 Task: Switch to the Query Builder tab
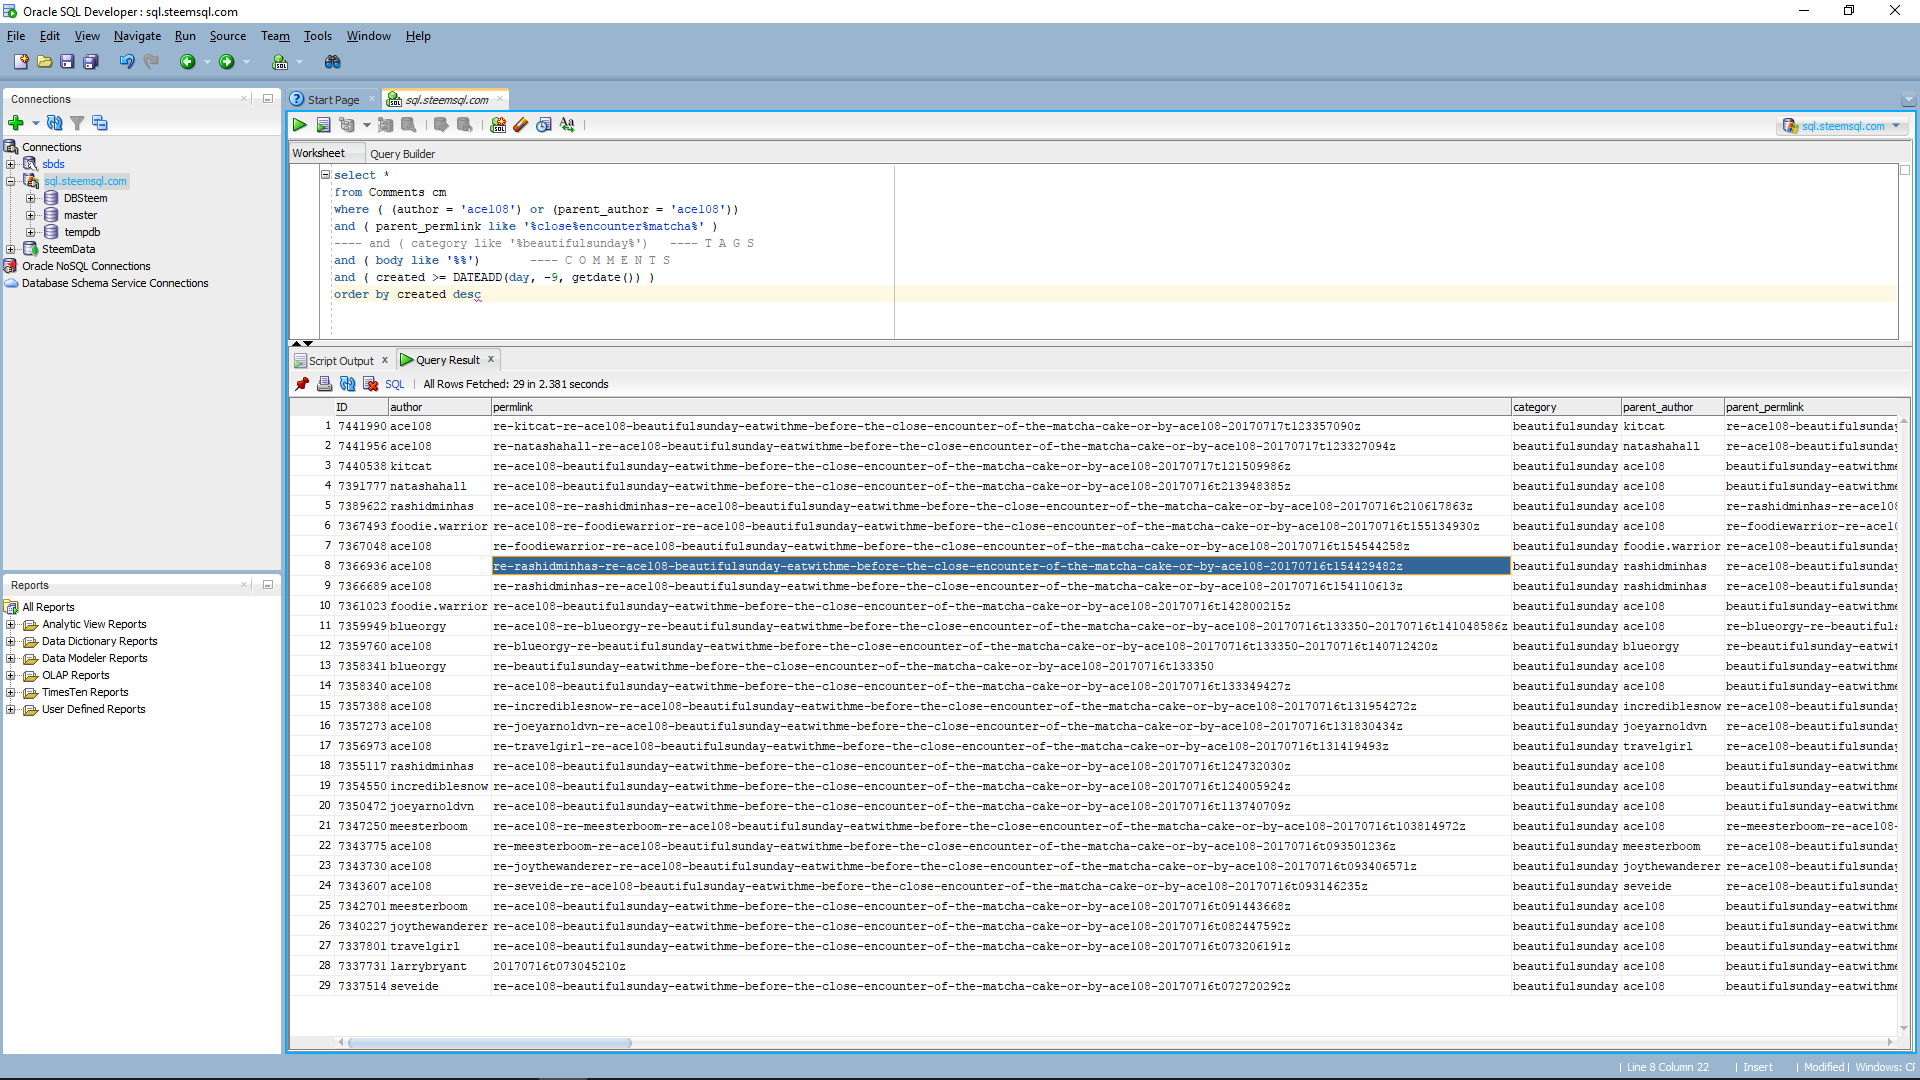[x=402, y=154]
